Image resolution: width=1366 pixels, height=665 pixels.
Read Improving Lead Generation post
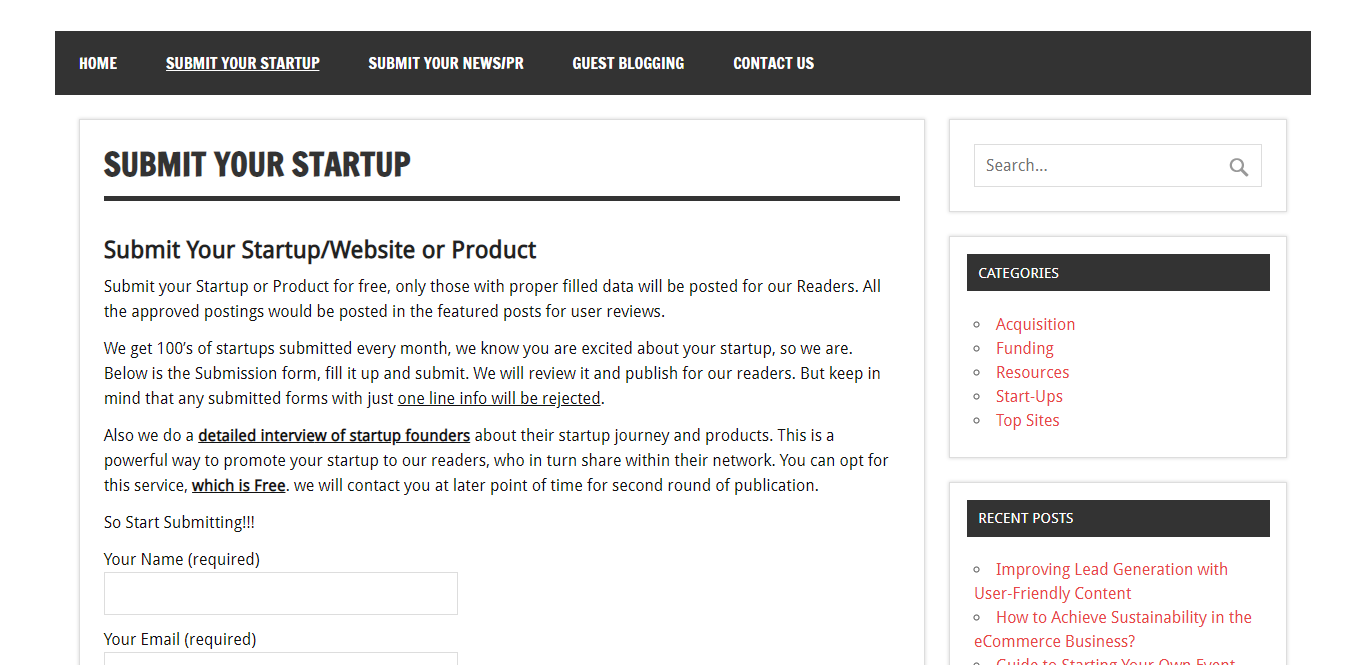coord(1101,581)
